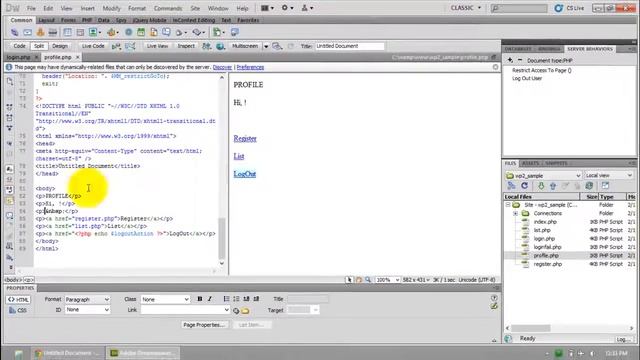Click Connect to remote host in Files panel
The image size is (640, 360).
pyautogui.click(x=511, y=186)
